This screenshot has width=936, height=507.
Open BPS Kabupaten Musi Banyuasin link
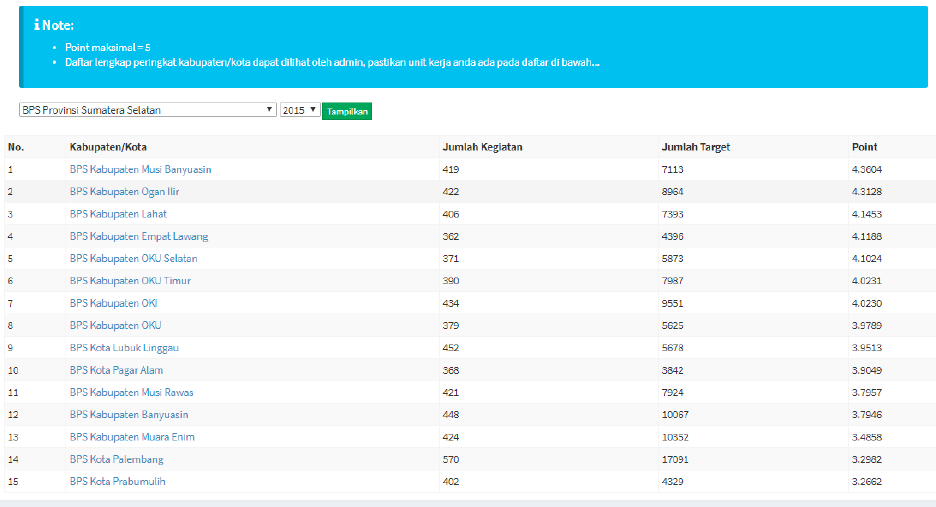[x=140, y=170]
